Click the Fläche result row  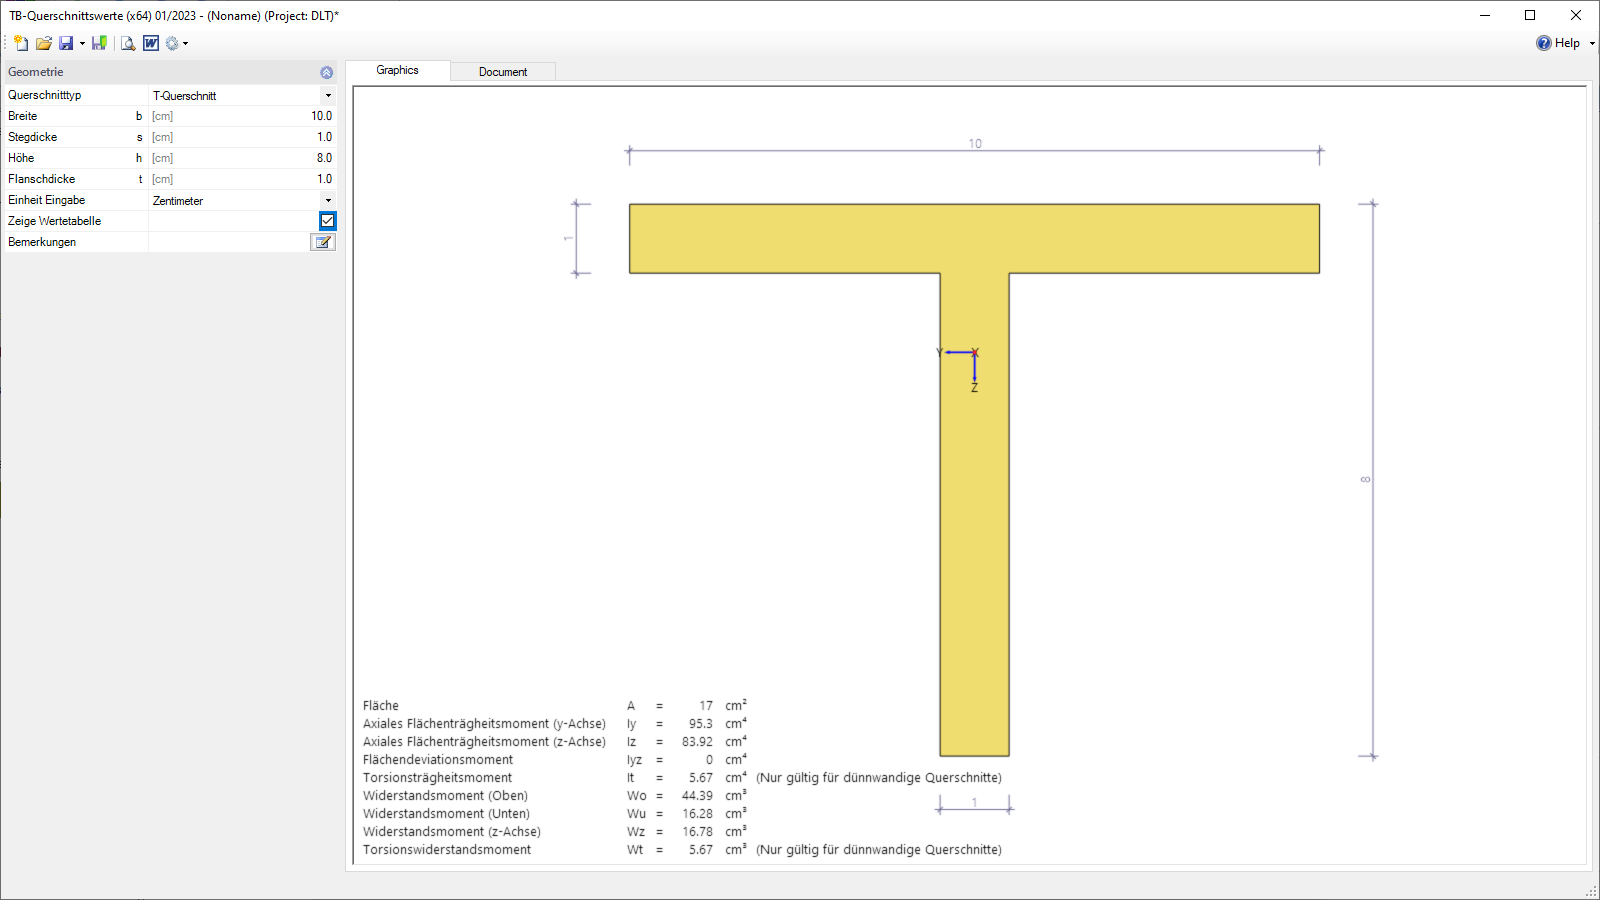tap(555, 706)
